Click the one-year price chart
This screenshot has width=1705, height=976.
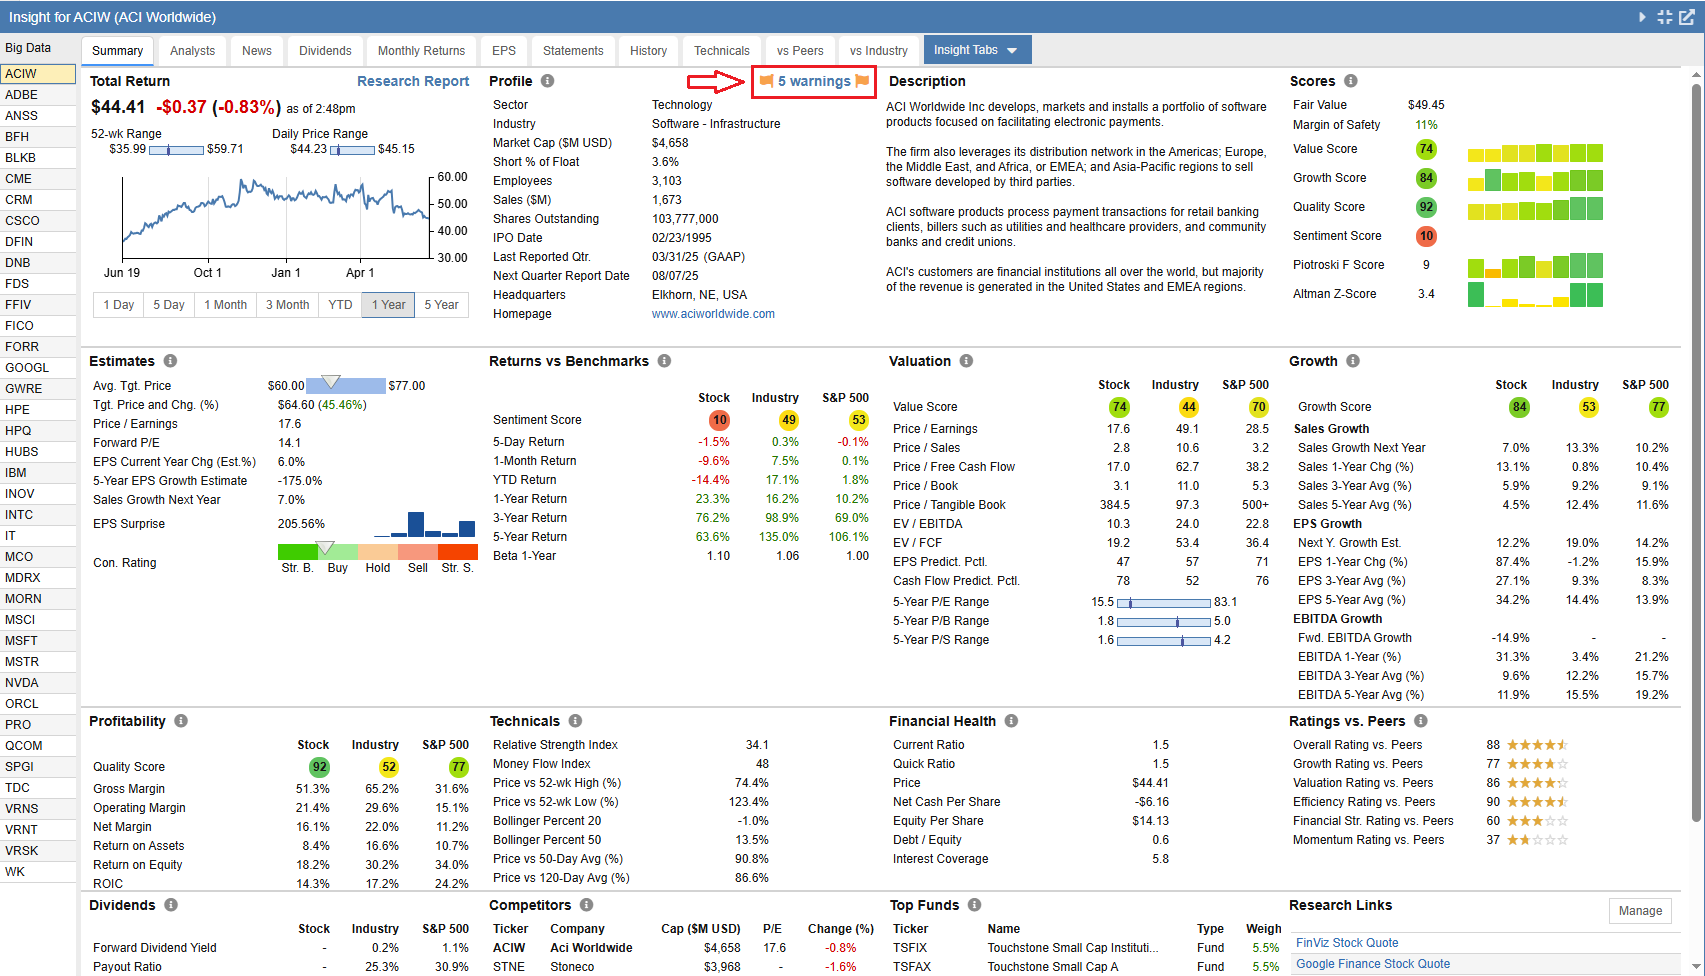click(276, 217)
